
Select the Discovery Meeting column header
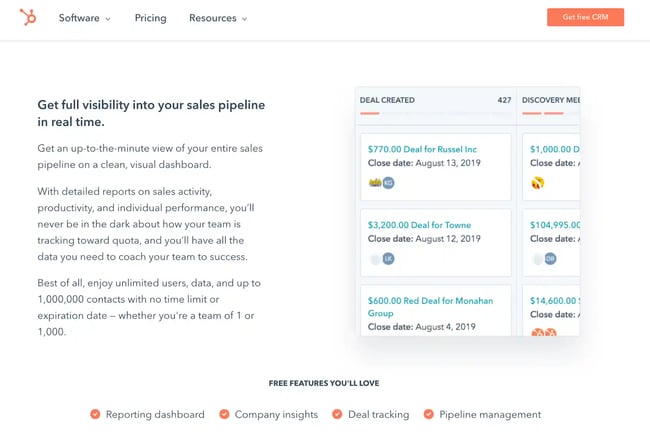coord(550,100)
